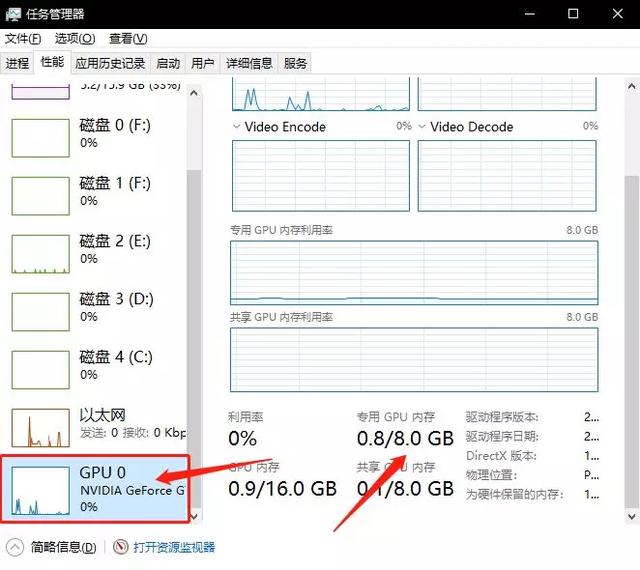Click the Video Decode graph
Viewport: 640px width, 570px height.
[x=507, y=176]
